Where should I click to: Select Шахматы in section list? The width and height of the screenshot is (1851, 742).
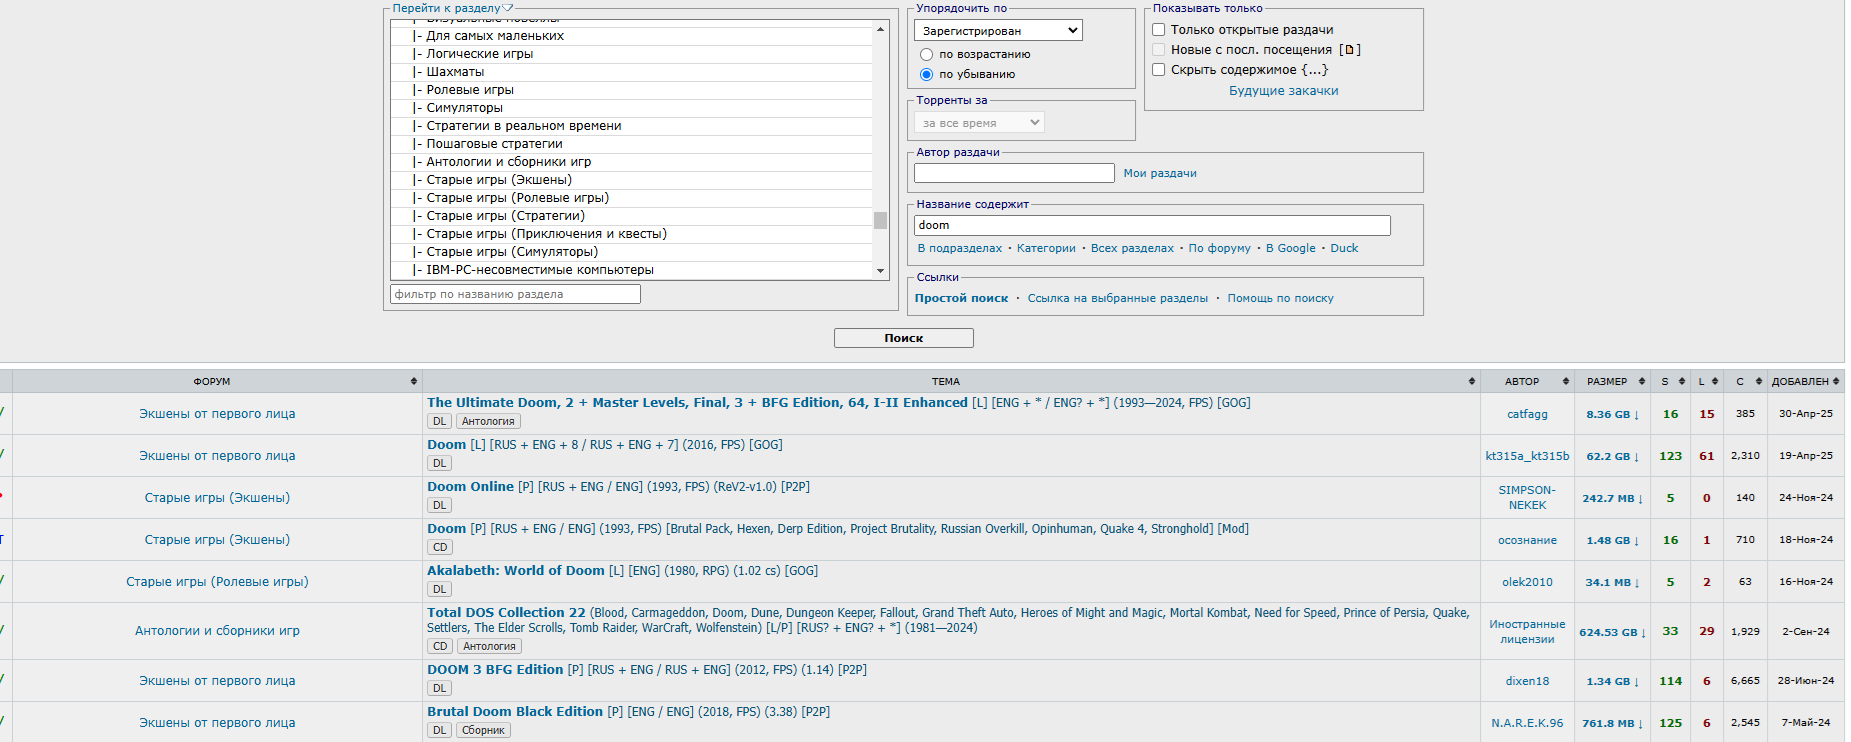point(632,72)
